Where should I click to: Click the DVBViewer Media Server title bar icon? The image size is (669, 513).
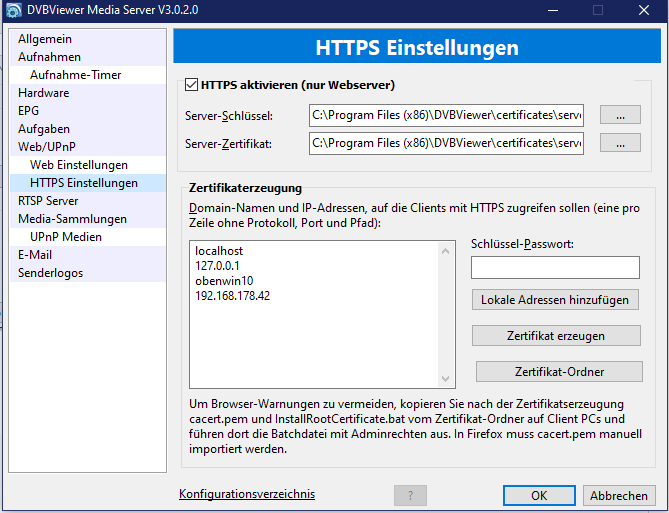pos(14,10)
